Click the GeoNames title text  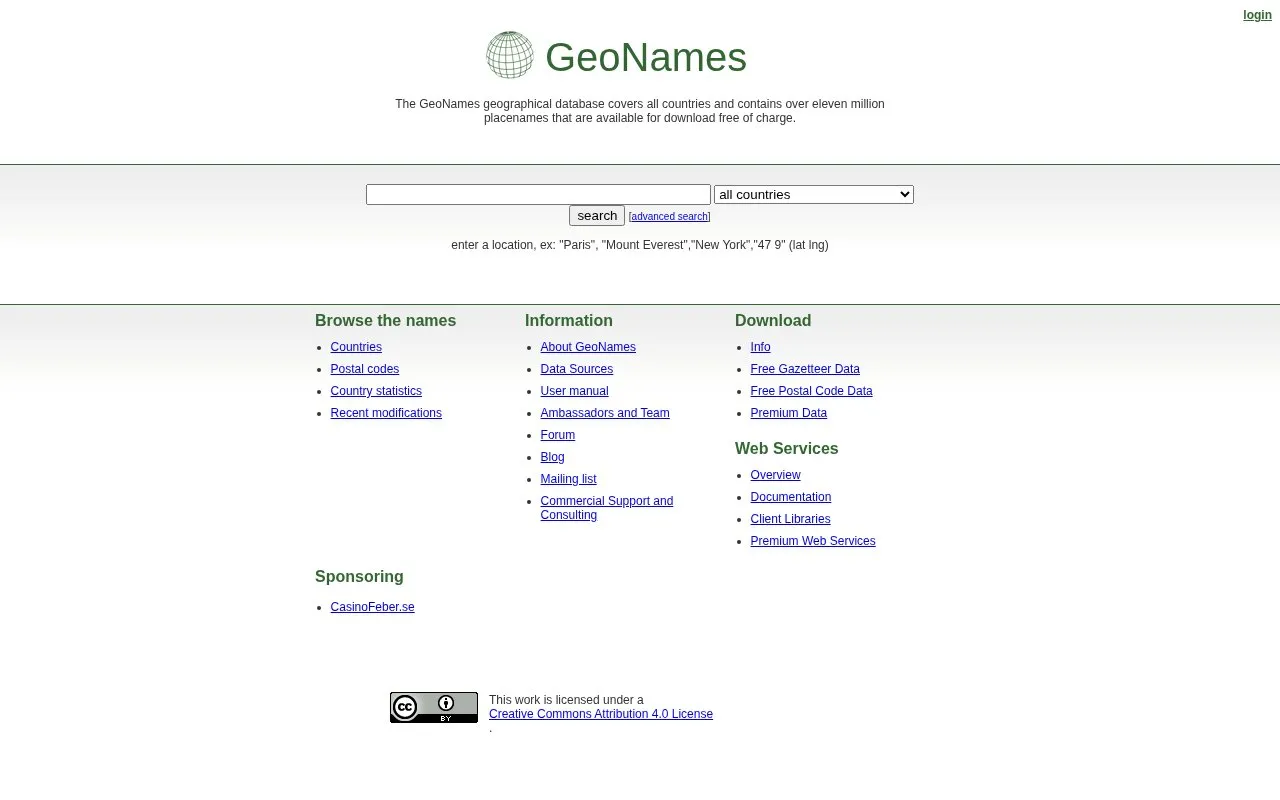646,57
